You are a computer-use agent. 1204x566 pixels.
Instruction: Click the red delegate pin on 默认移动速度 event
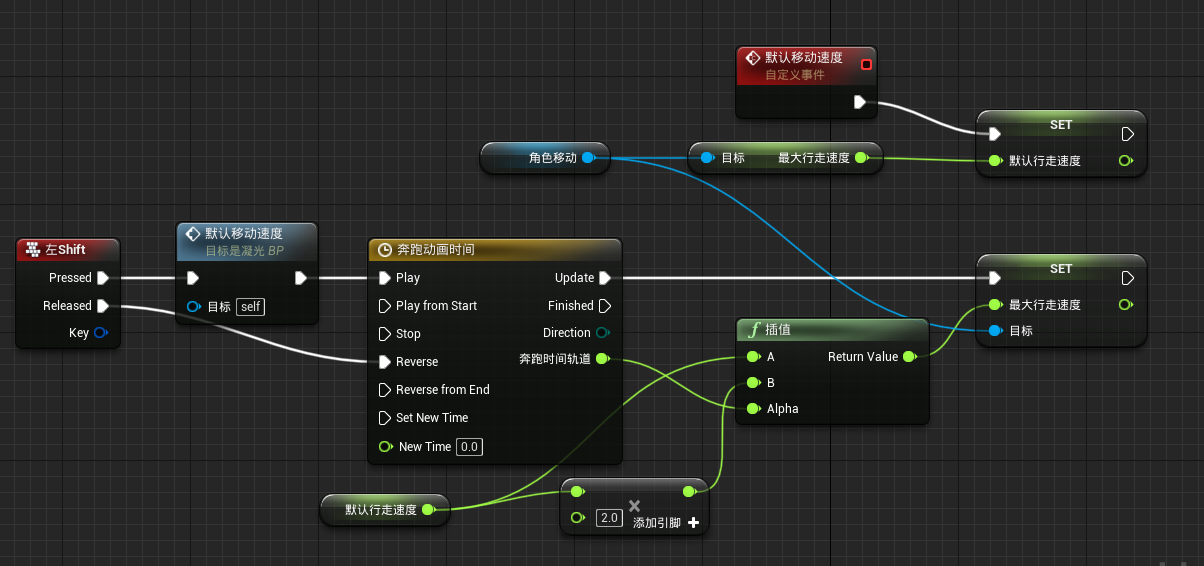pyautogui.click(x=866, y=64)
